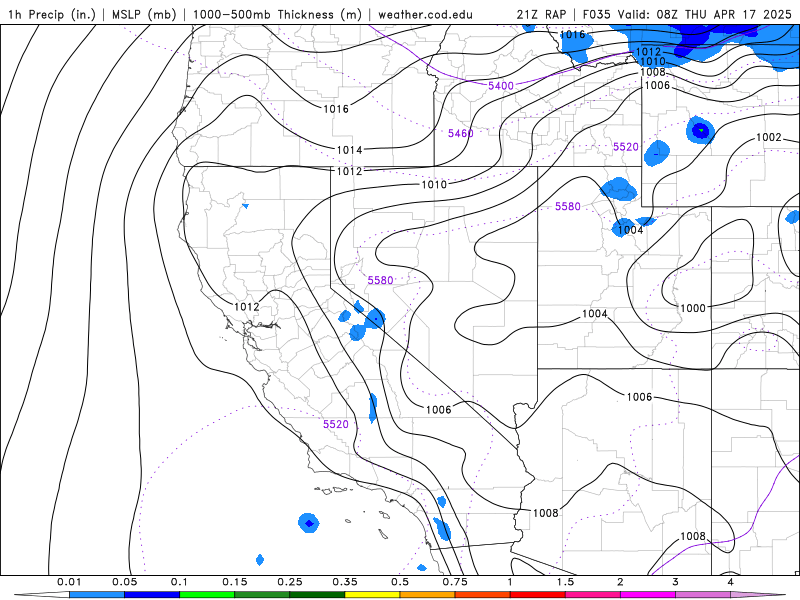Select the medium green 0.15–0.25 legend swatch
The width and height of the screenshot is (800, 600).
262,595
